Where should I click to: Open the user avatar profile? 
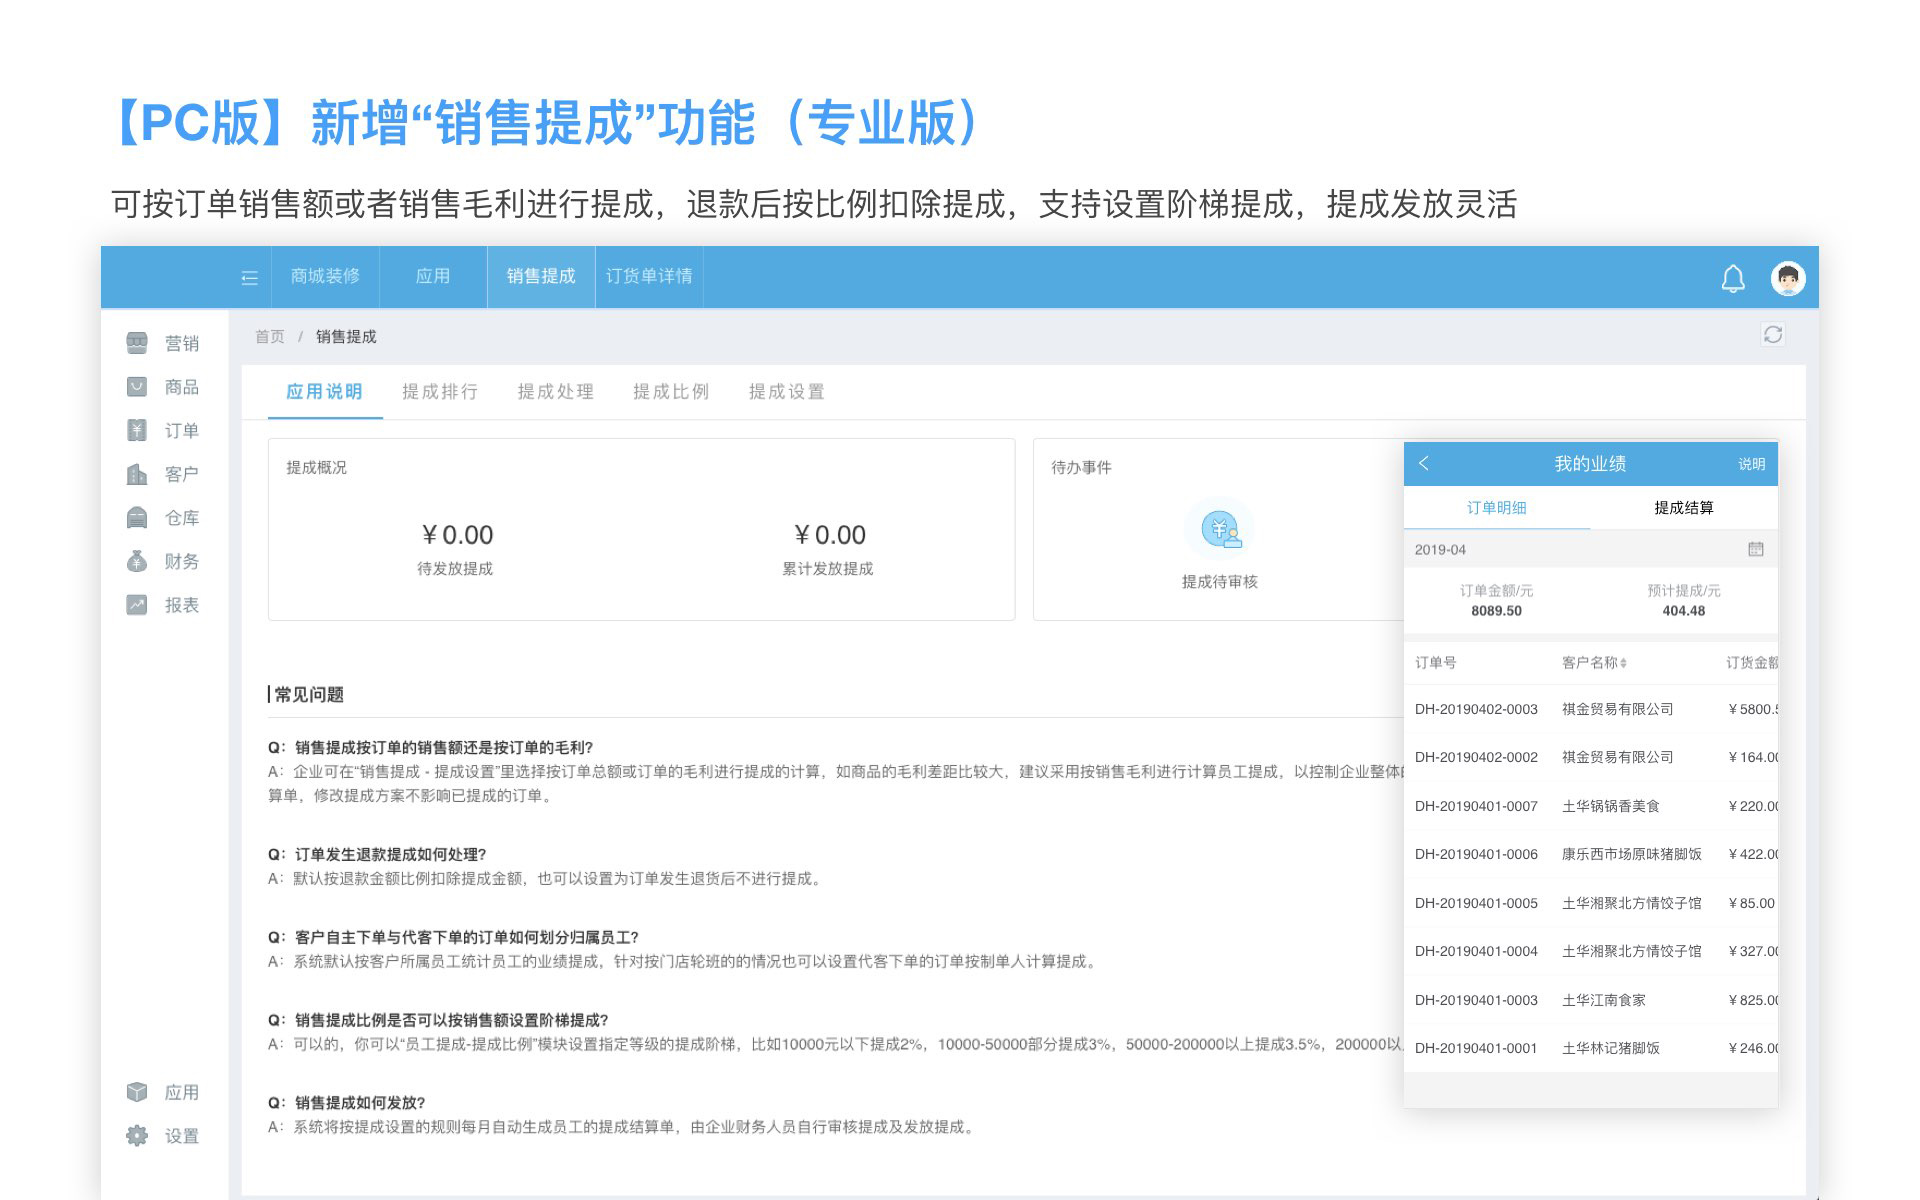[1787, 278]
